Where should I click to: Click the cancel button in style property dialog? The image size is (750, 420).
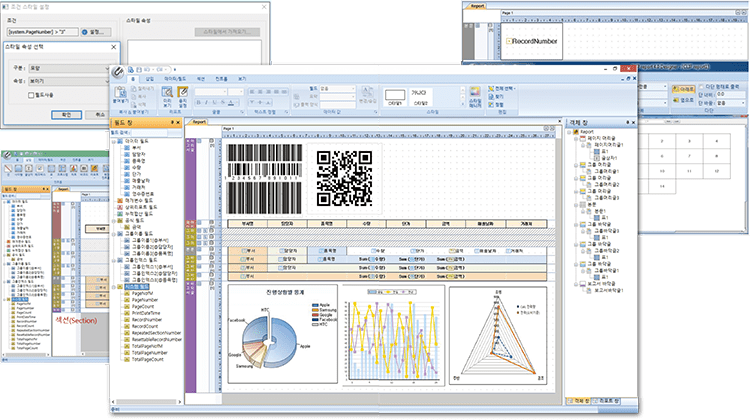click(100, 115)
